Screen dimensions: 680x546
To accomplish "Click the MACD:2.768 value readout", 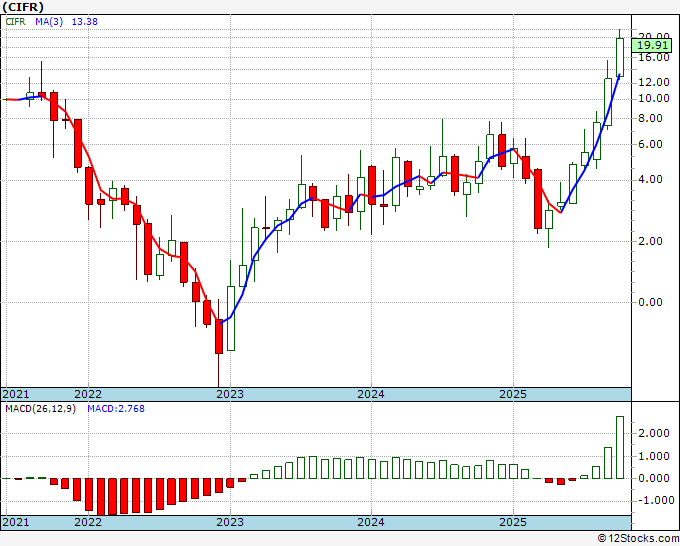I will [116, 410].
